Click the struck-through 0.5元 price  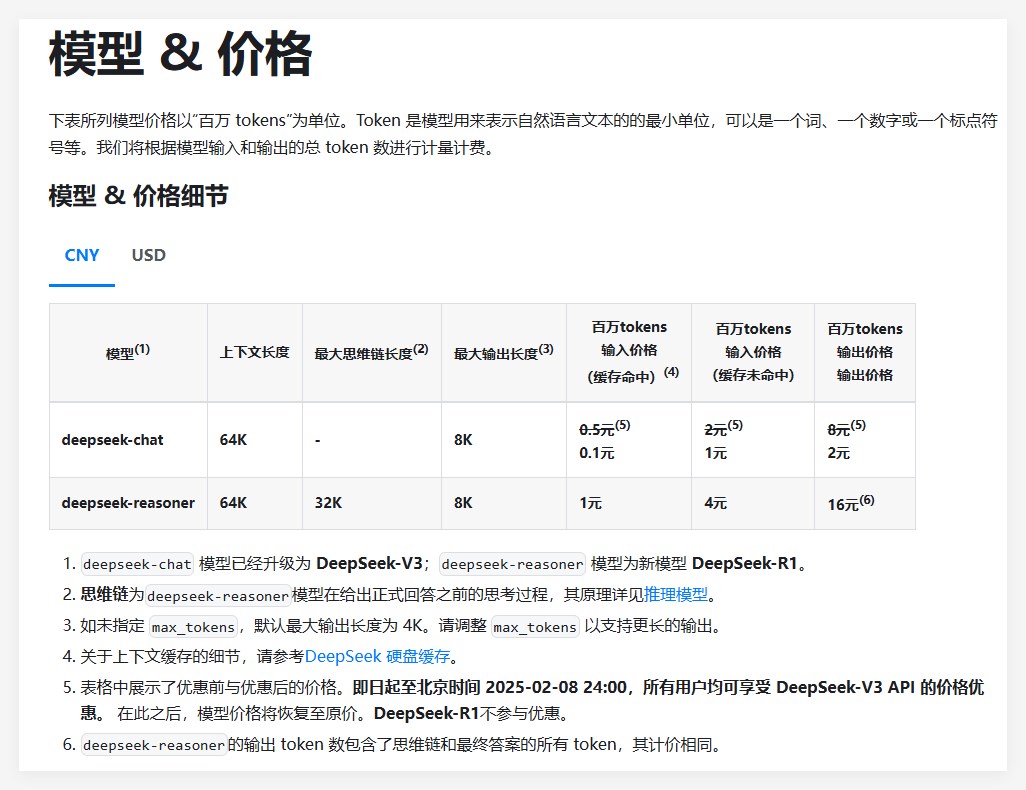(597, 429)
